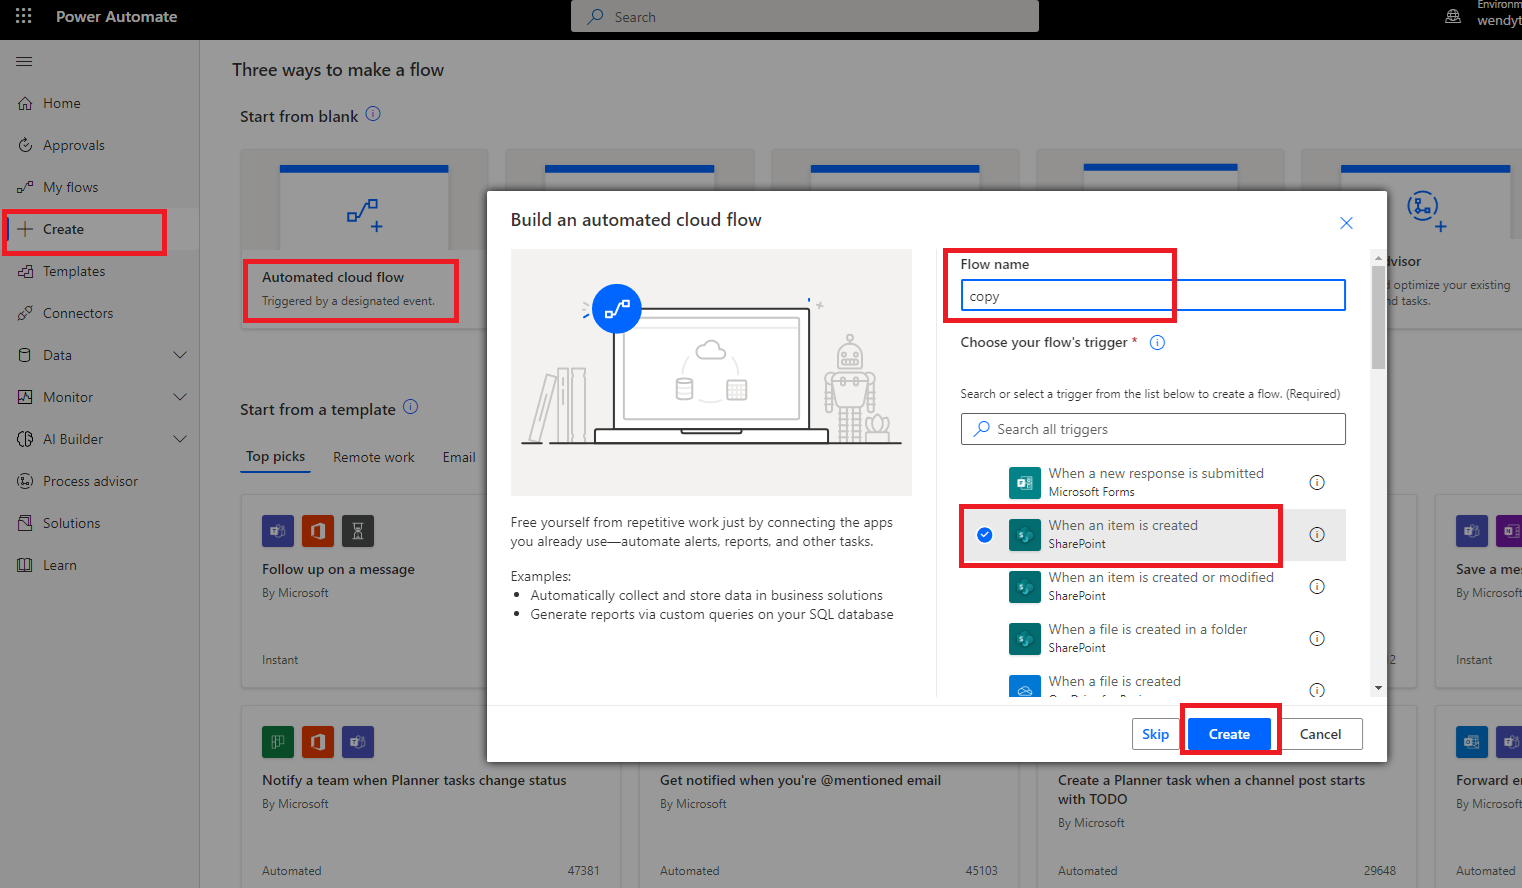This screenshot has height=888, width=1522.
Task: Click the Automated cloud flow card icon
Action: tap(364, 214)
